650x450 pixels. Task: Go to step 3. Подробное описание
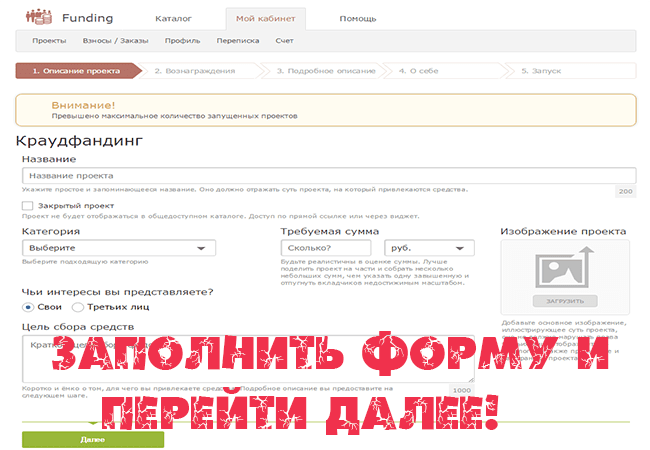point(326,71)
